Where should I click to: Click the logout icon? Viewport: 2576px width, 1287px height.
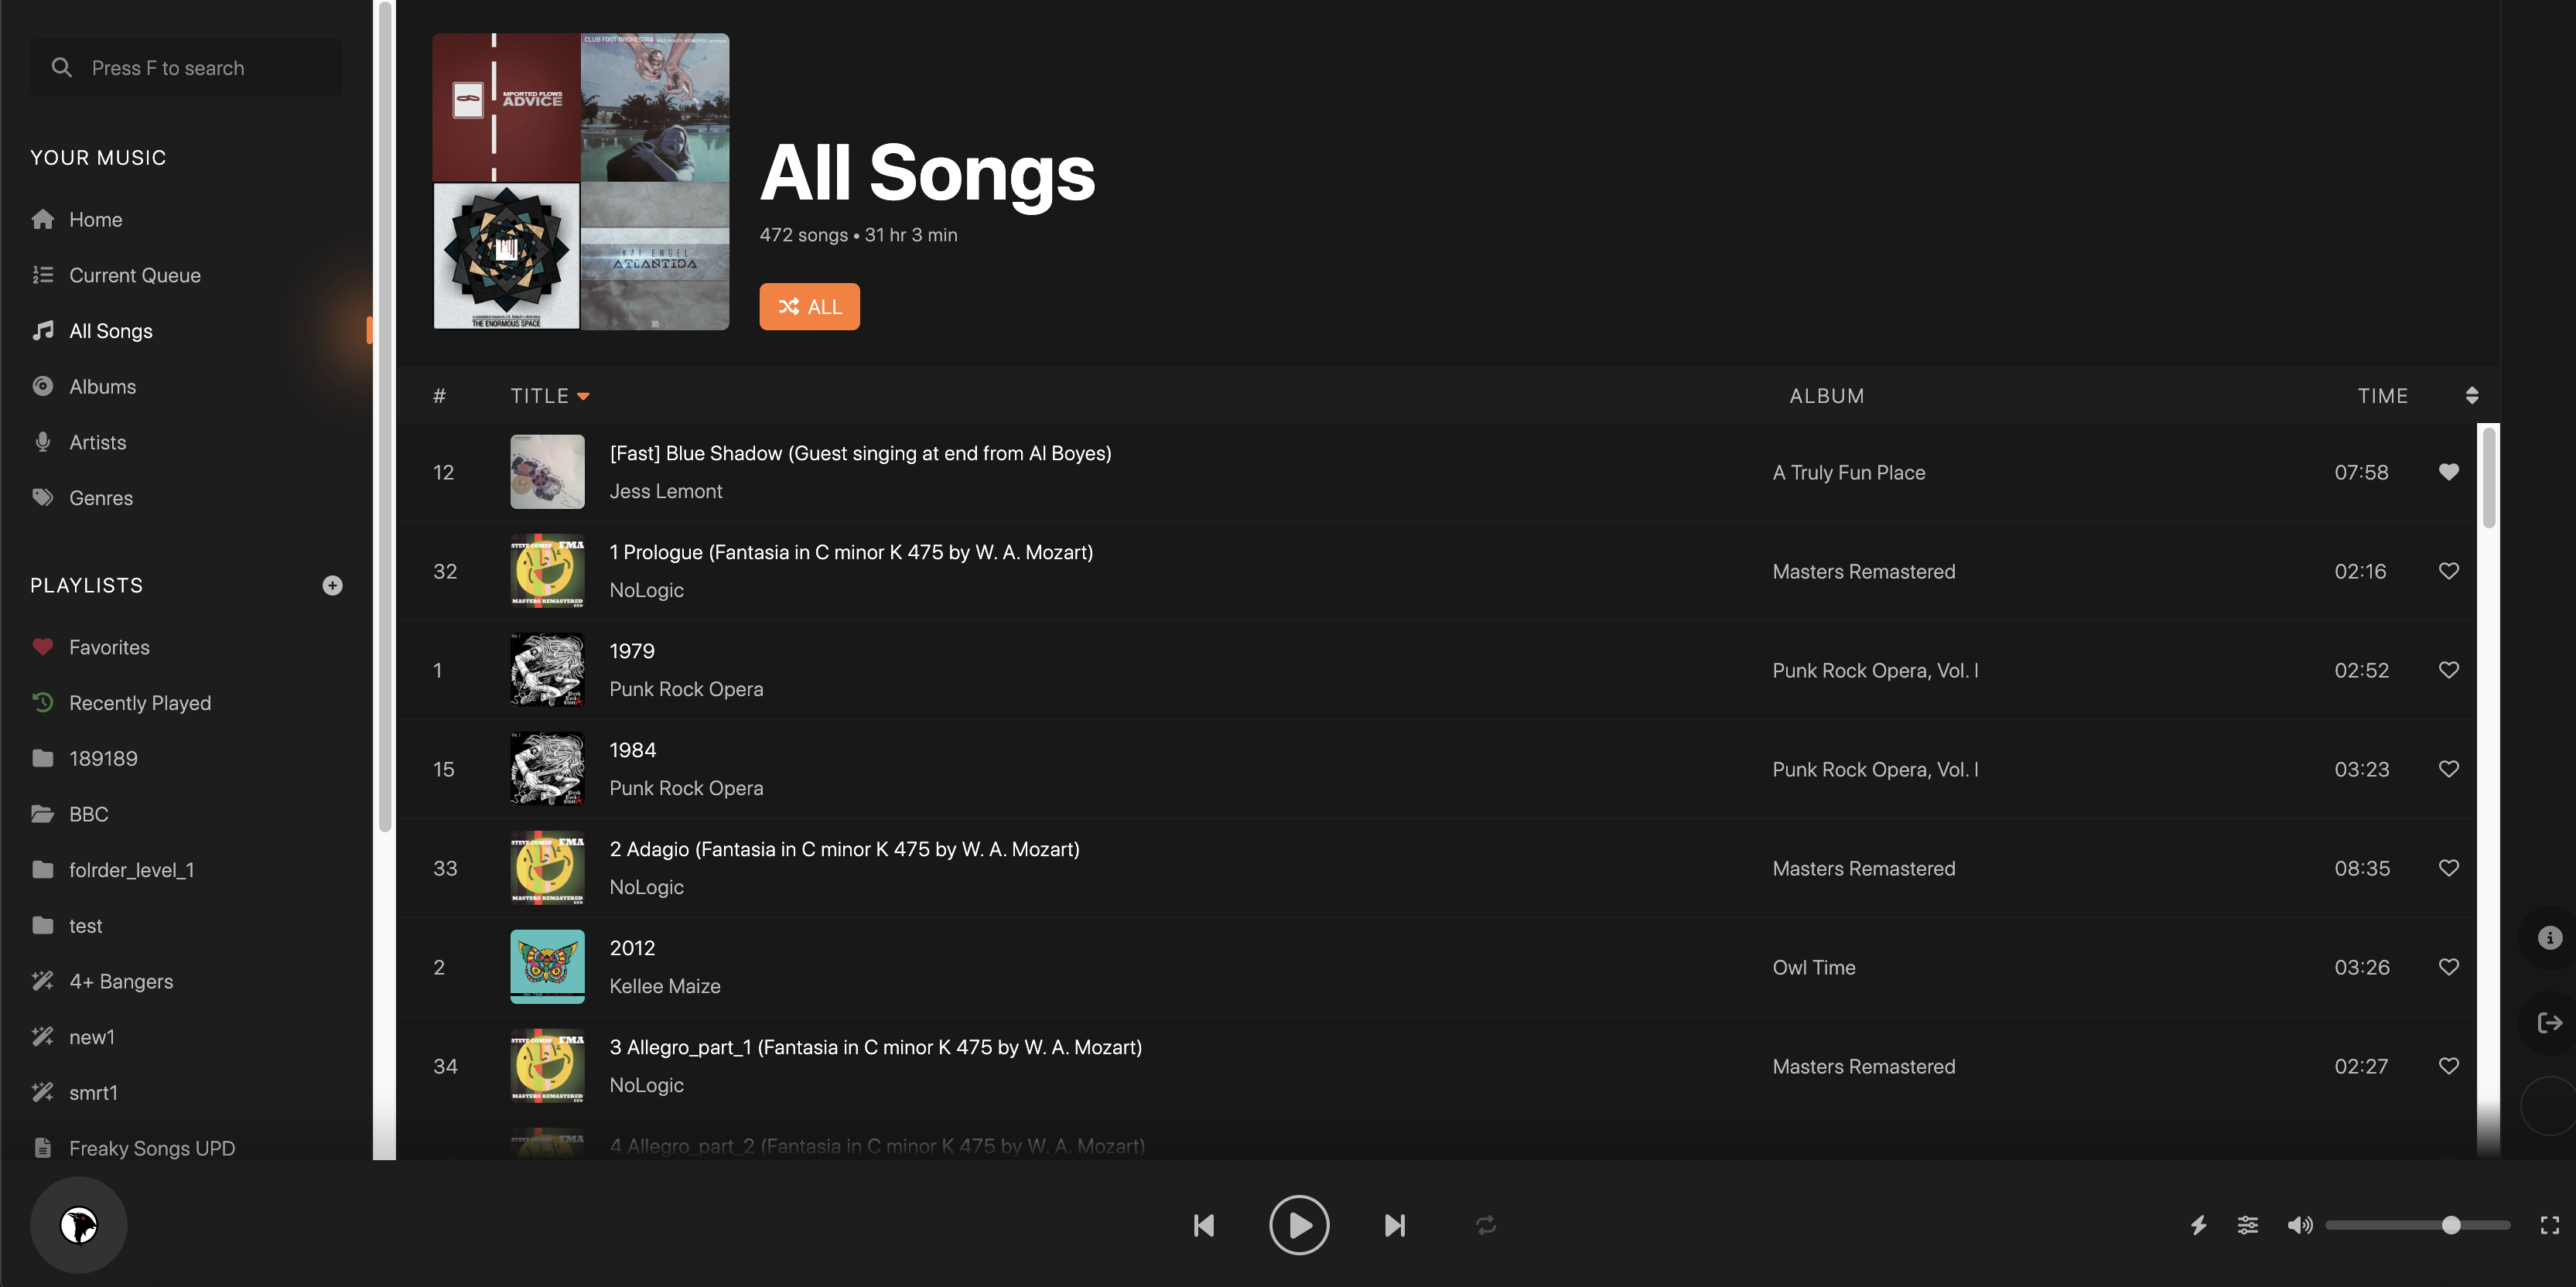tap(2549, 1022)
